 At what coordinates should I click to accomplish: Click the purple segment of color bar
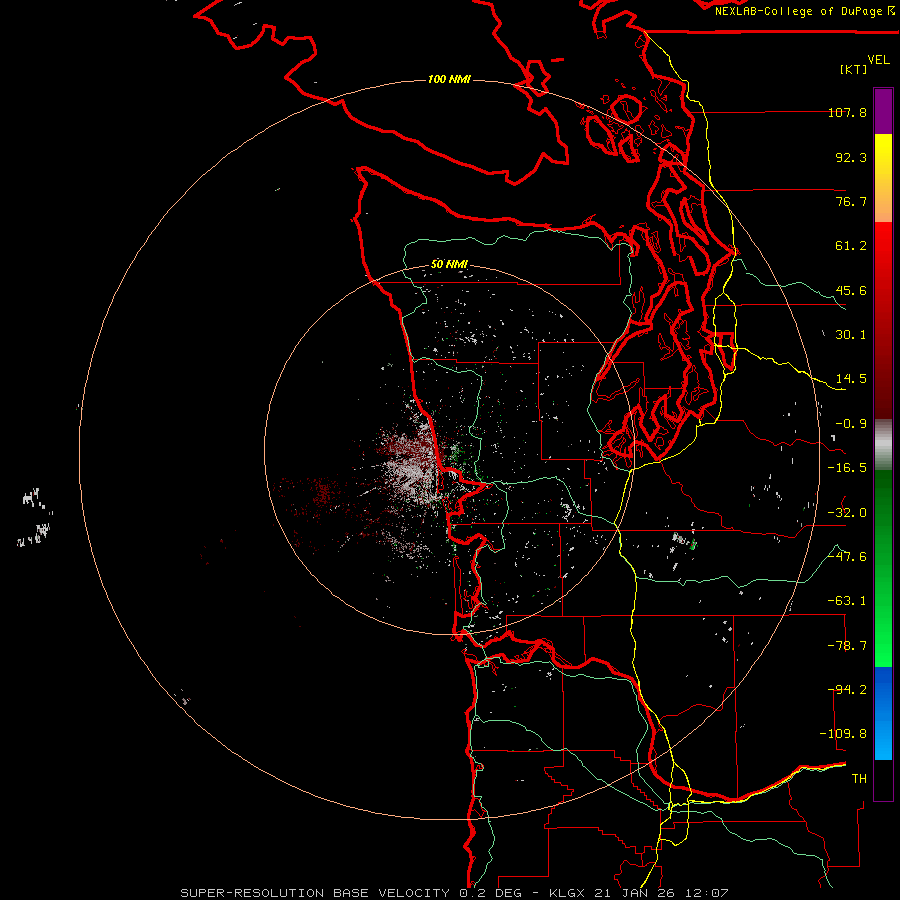883,111
